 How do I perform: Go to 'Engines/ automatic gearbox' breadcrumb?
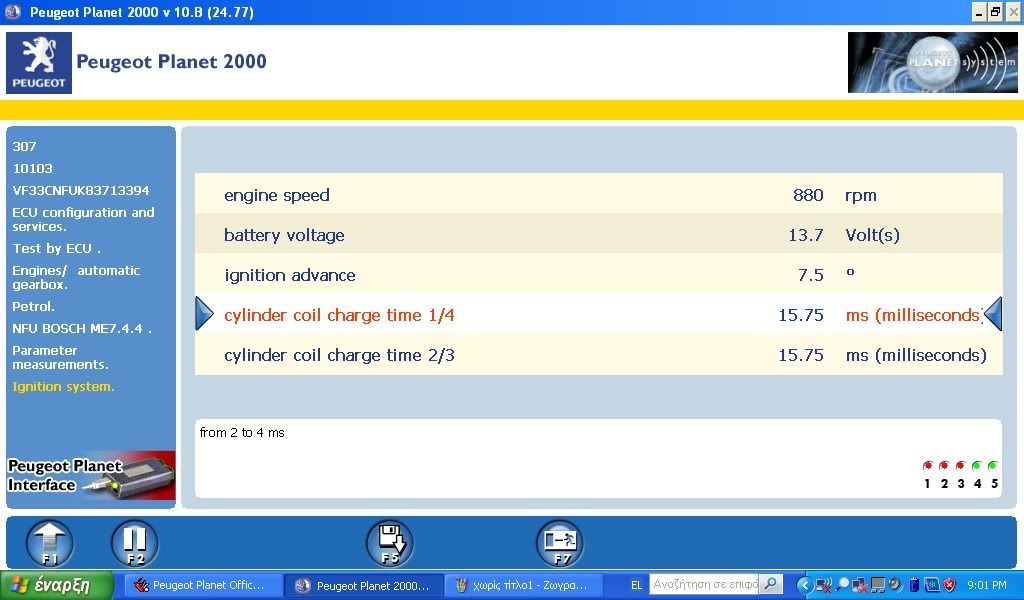tap(76, 277)
